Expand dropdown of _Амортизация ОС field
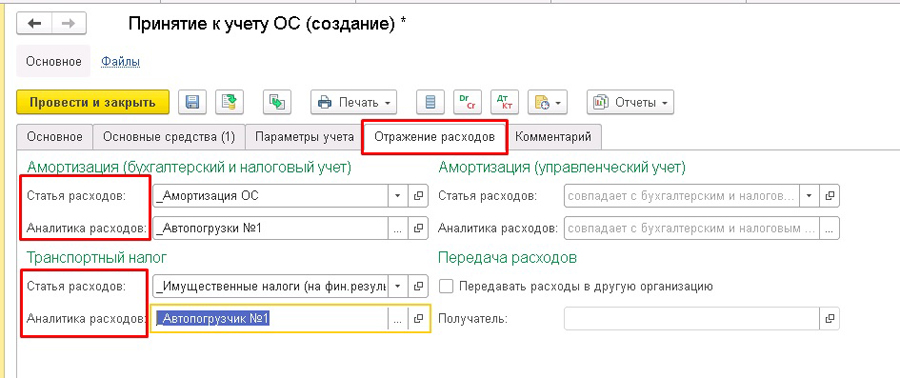 [x=398, y=196]
